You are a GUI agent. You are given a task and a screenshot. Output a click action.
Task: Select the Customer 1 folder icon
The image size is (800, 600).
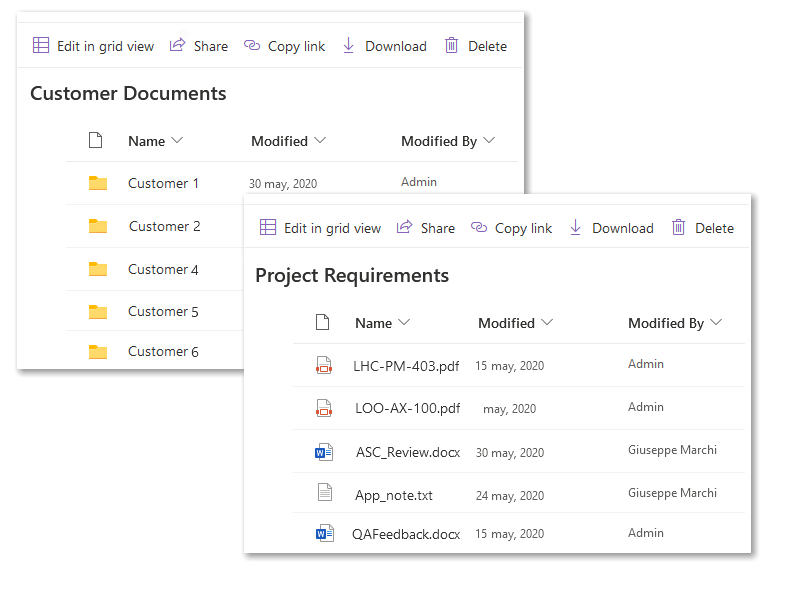click(98, 183)
